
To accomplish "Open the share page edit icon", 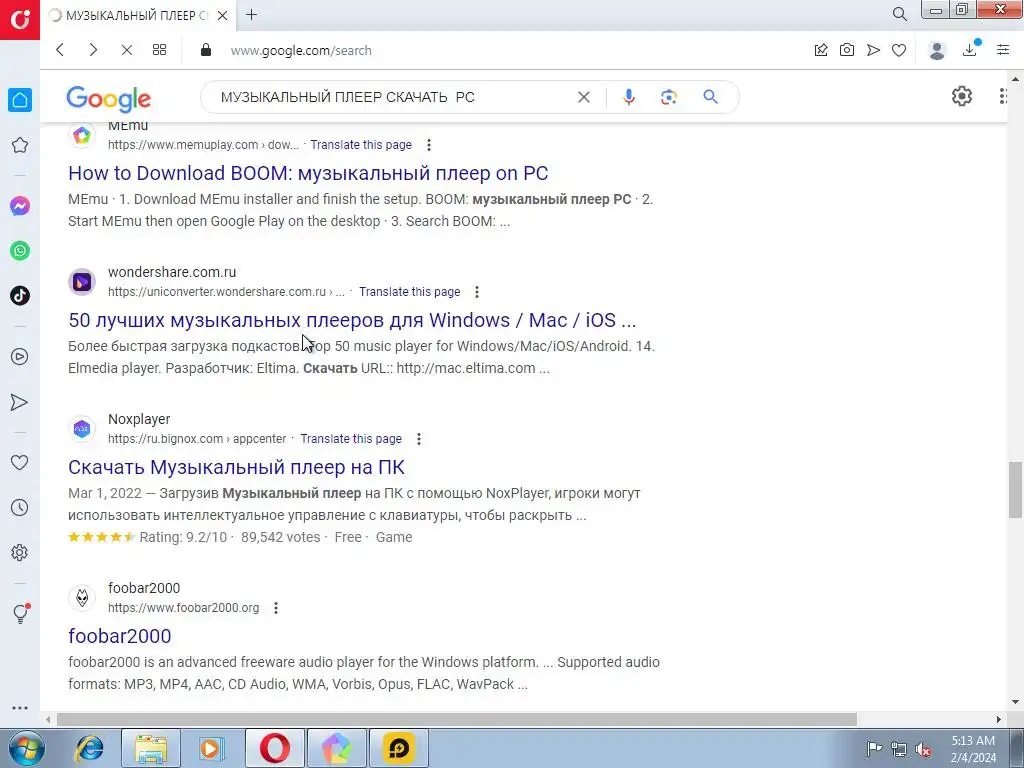I will [821, 50].
